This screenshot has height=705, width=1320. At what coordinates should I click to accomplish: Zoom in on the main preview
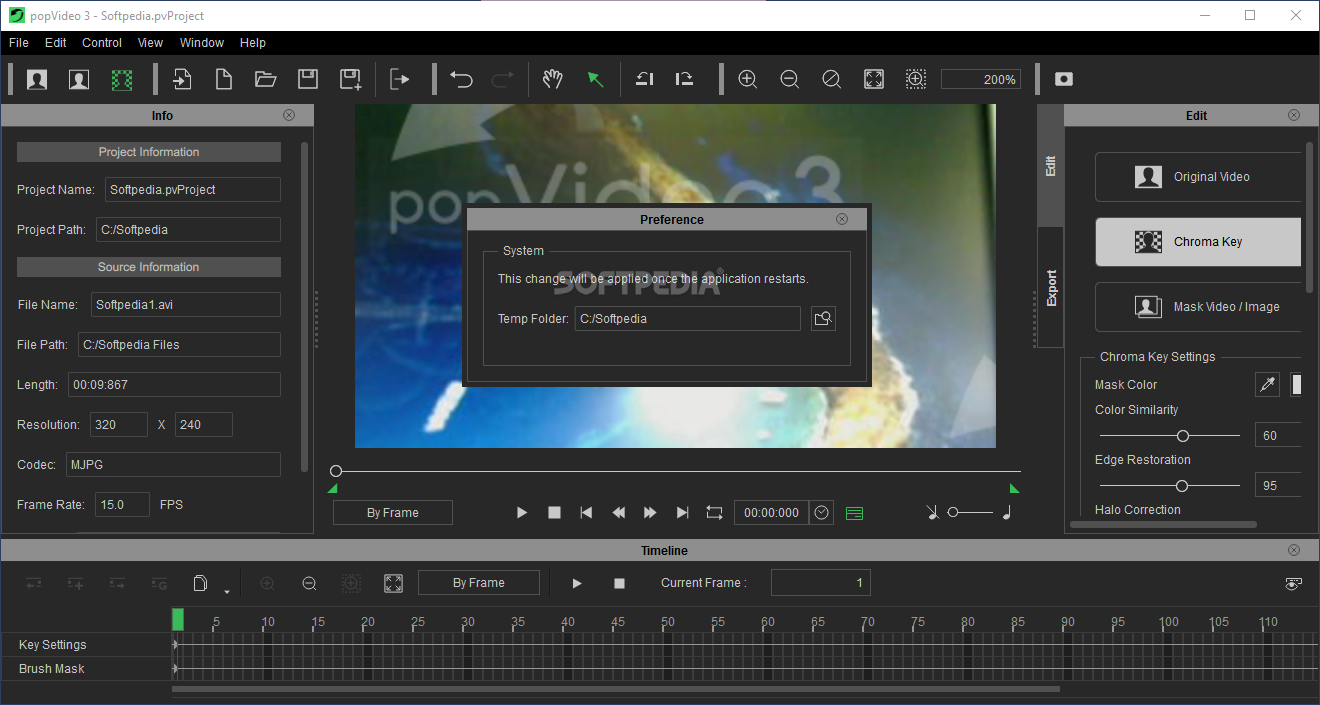click(x=747, y=79)
